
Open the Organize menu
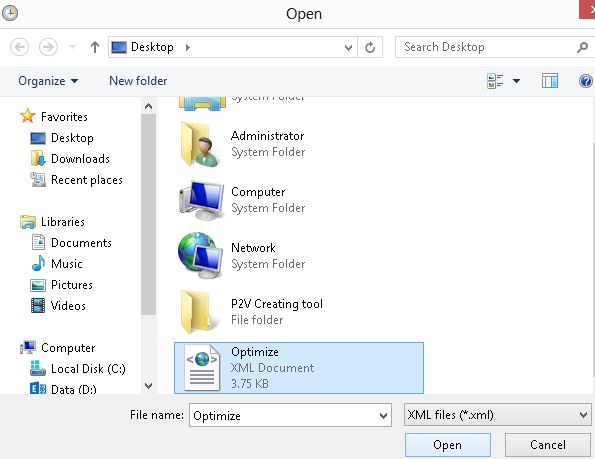point(48,81)
